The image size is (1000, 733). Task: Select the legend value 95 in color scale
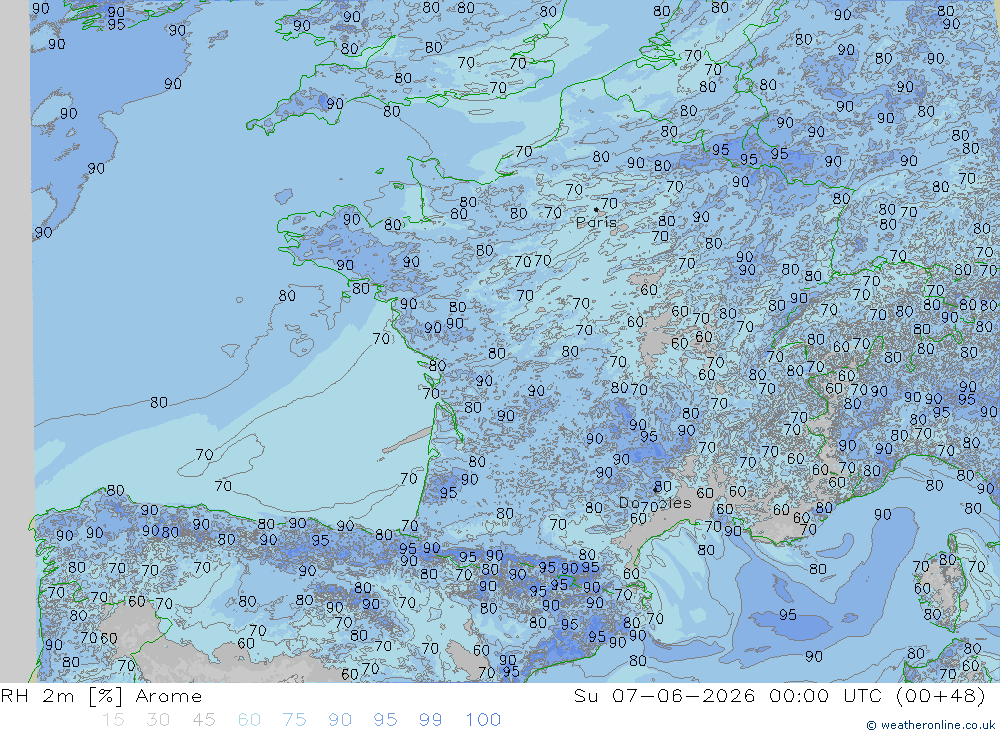point(385,720)
